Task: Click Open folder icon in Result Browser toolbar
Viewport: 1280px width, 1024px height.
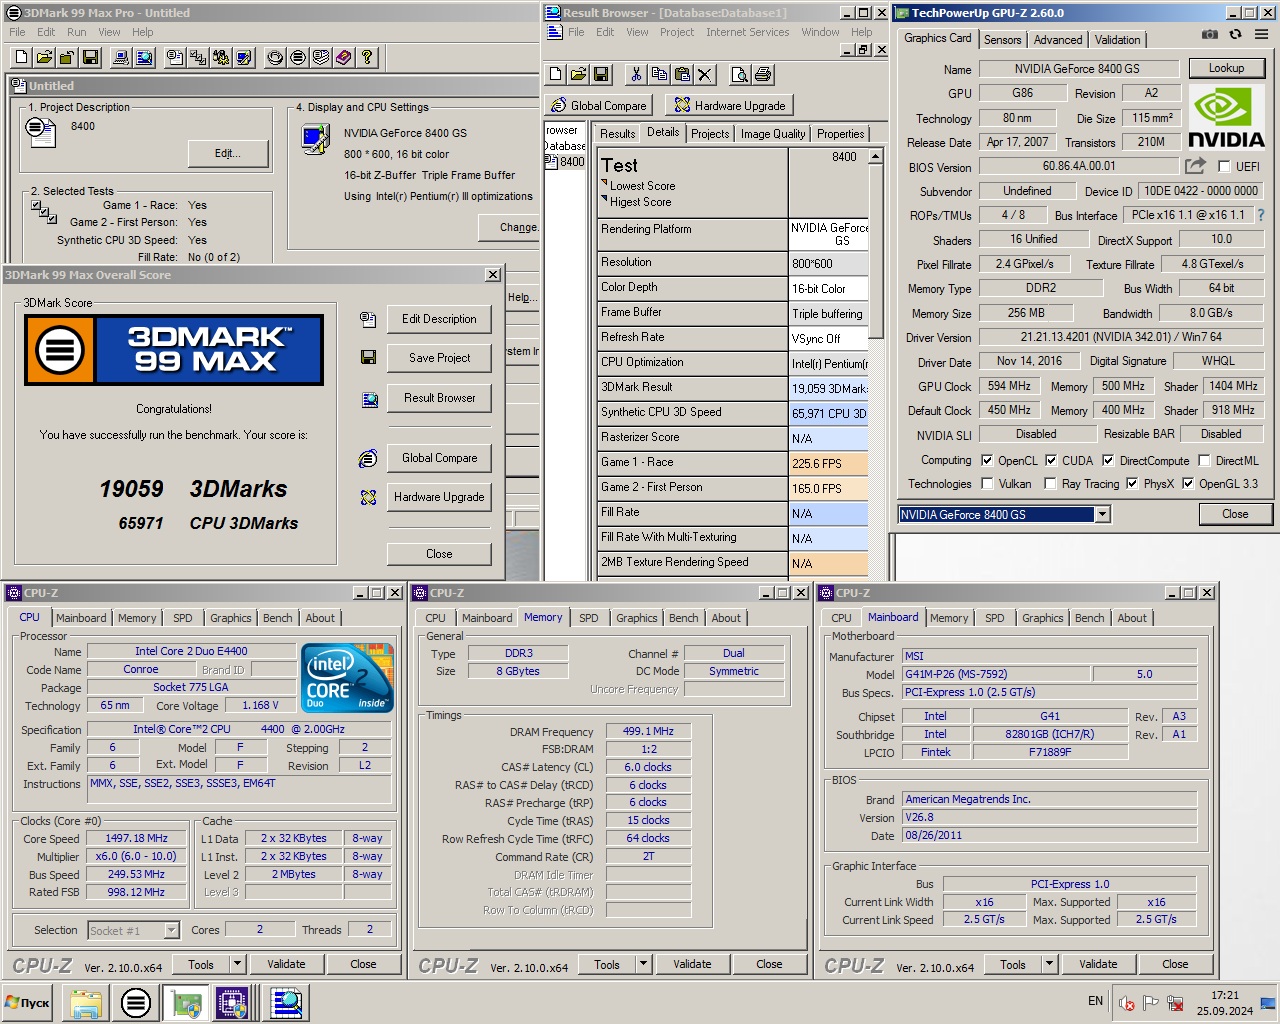Action: point(578,75)
